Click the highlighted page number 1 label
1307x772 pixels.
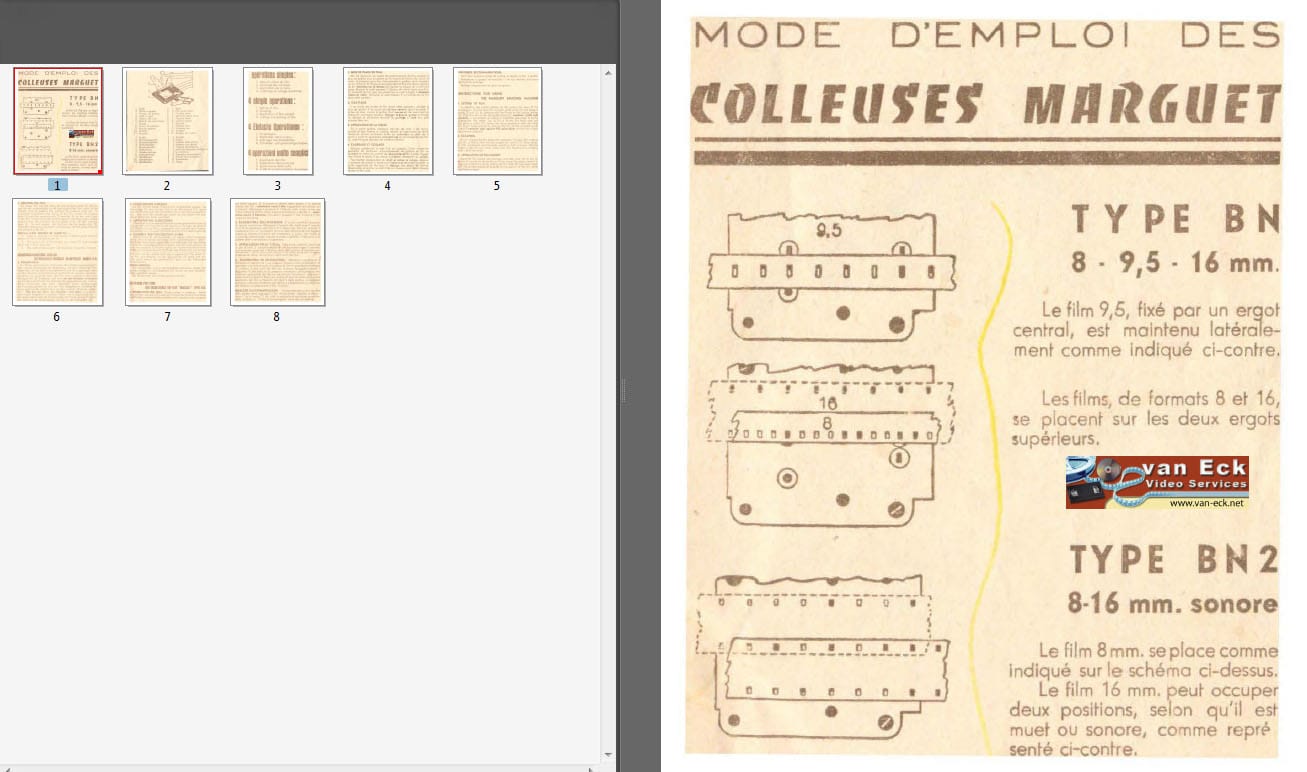click(x=58, y=185)
